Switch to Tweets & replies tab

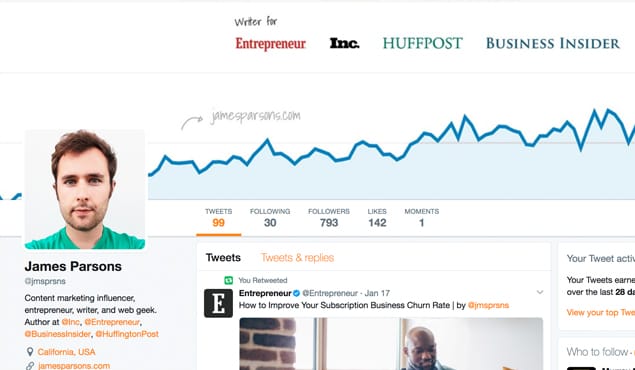(297, 258)
